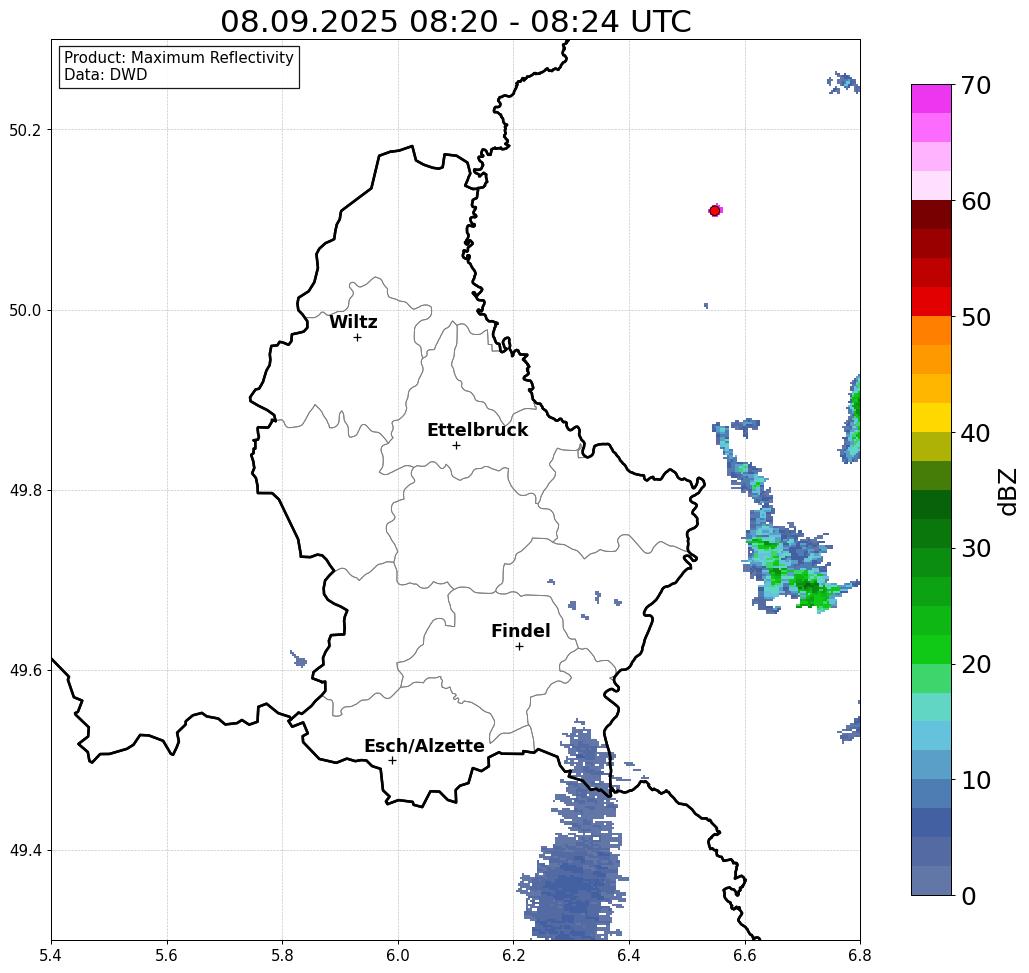
Task: Click the 'Product: Maximum Reflectivity' text
Action: 178,58
